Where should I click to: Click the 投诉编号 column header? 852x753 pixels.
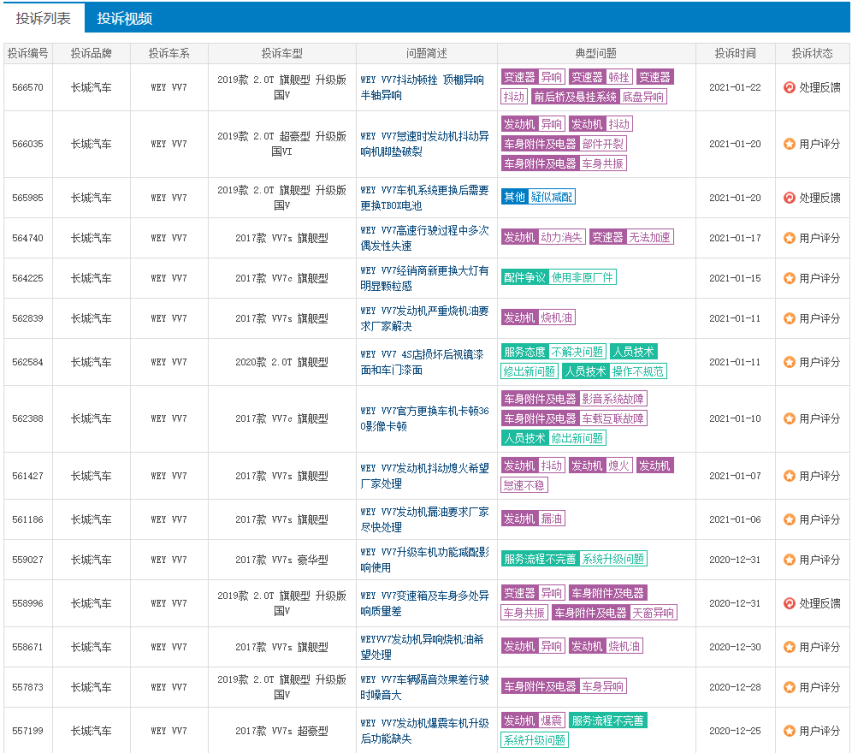28,53
